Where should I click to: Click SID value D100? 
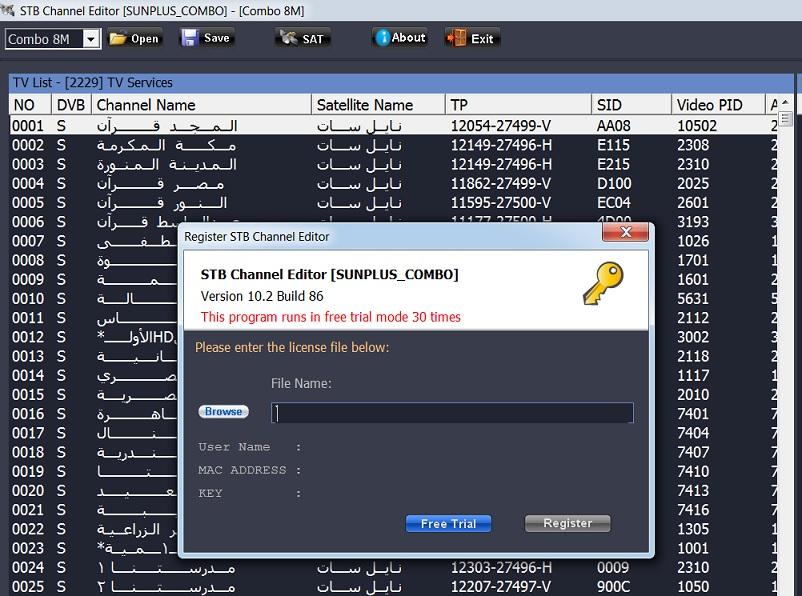(614, 184)
